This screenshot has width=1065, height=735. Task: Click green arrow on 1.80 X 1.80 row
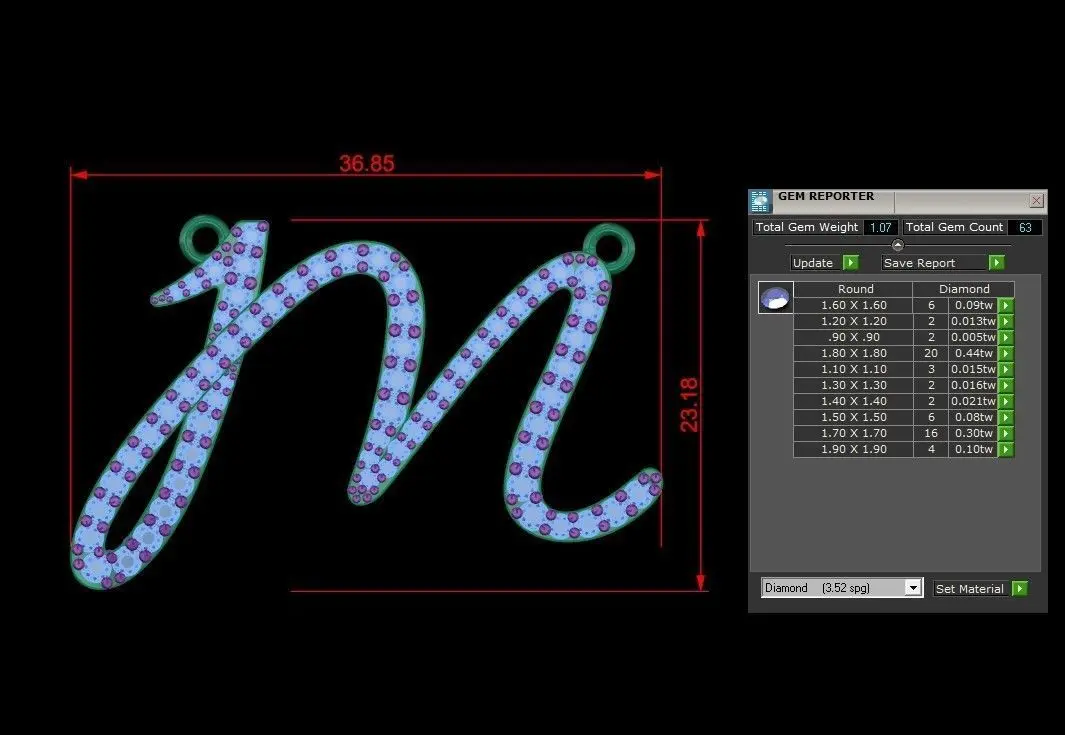(1006, 353)
